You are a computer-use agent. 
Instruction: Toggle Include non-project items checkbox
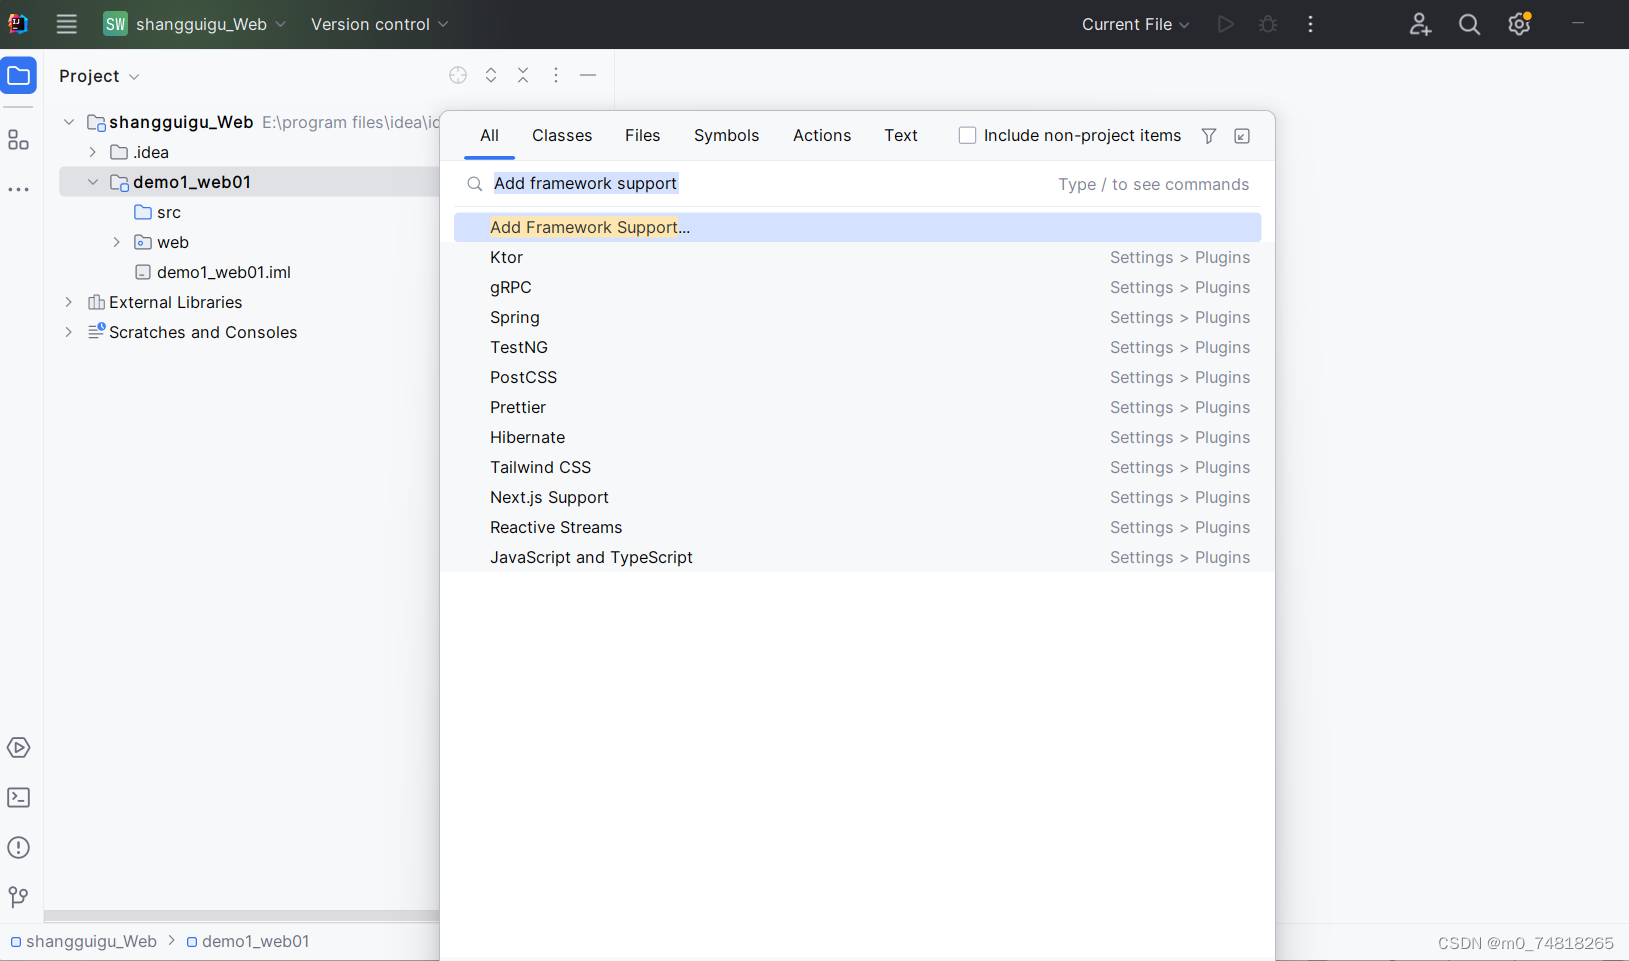point(967,135)
